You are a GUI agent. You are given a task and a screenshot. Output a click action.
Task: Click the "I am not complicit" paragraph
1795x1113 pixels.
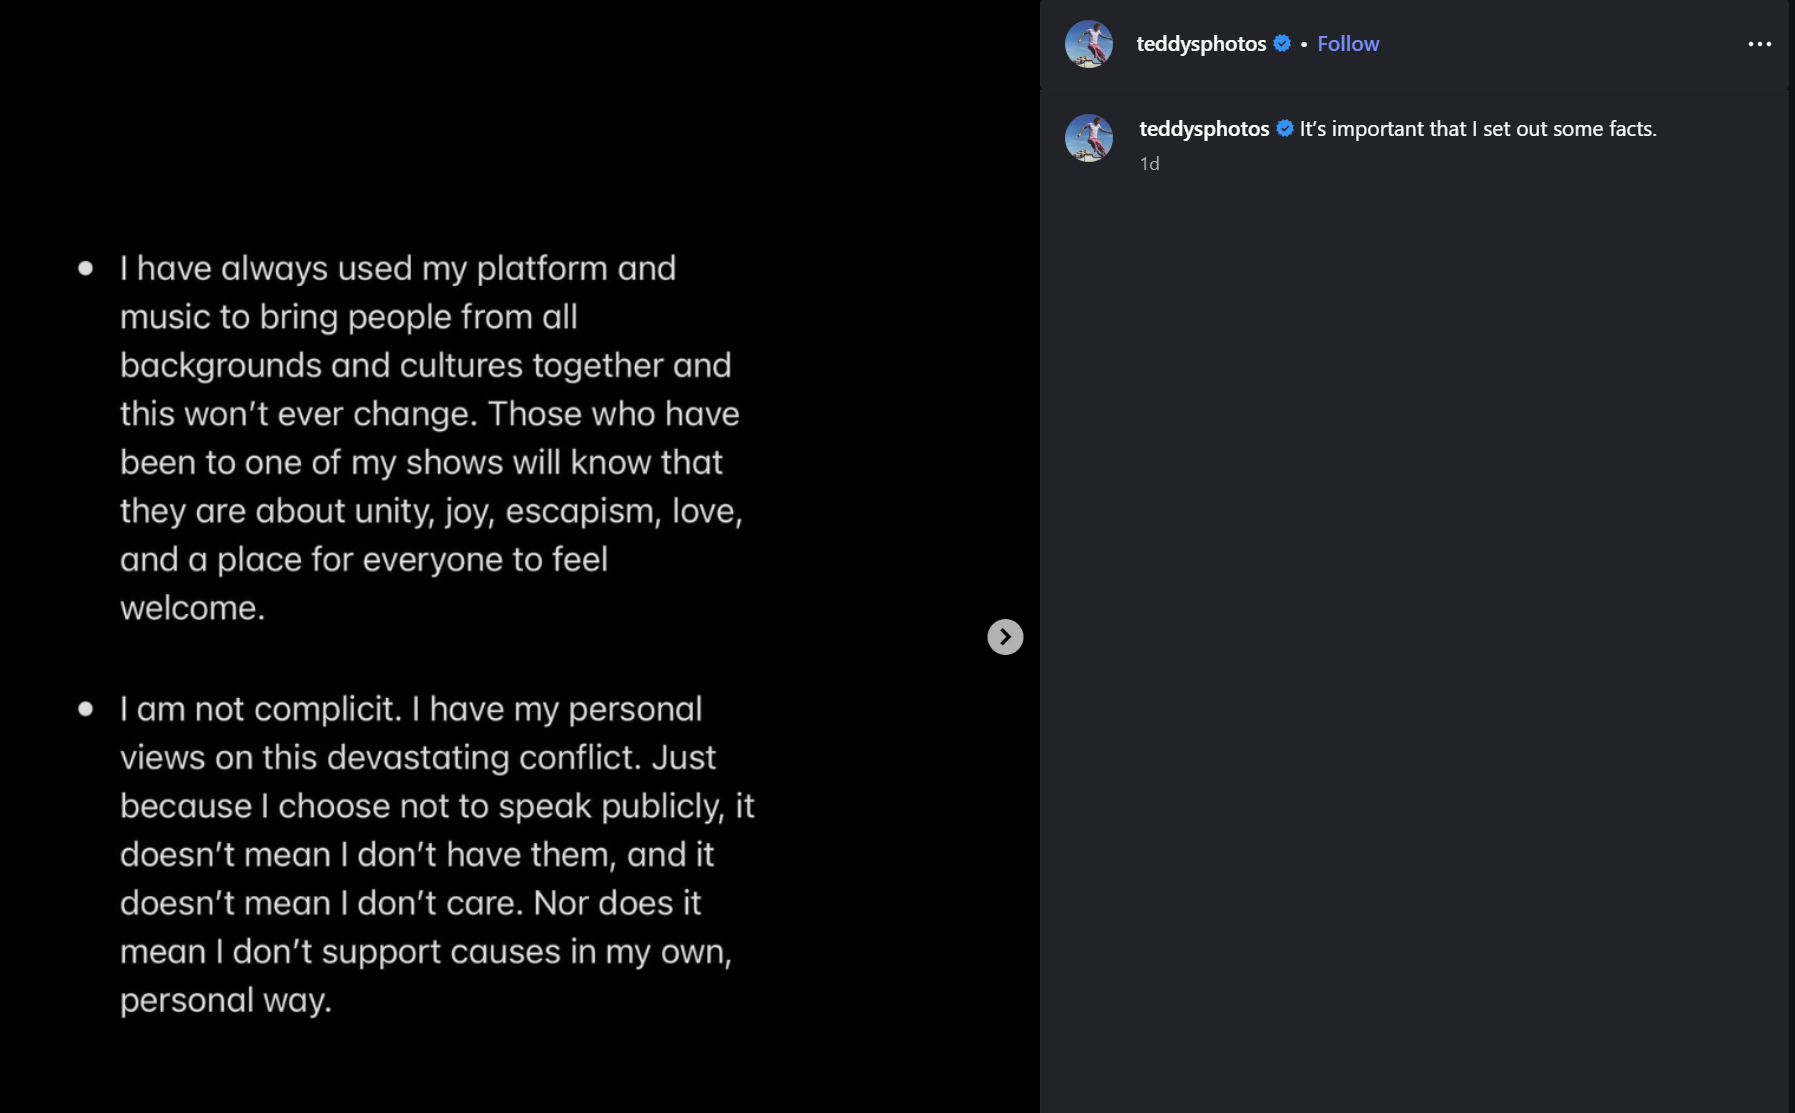pyautogui.click(x=437, y=855)
